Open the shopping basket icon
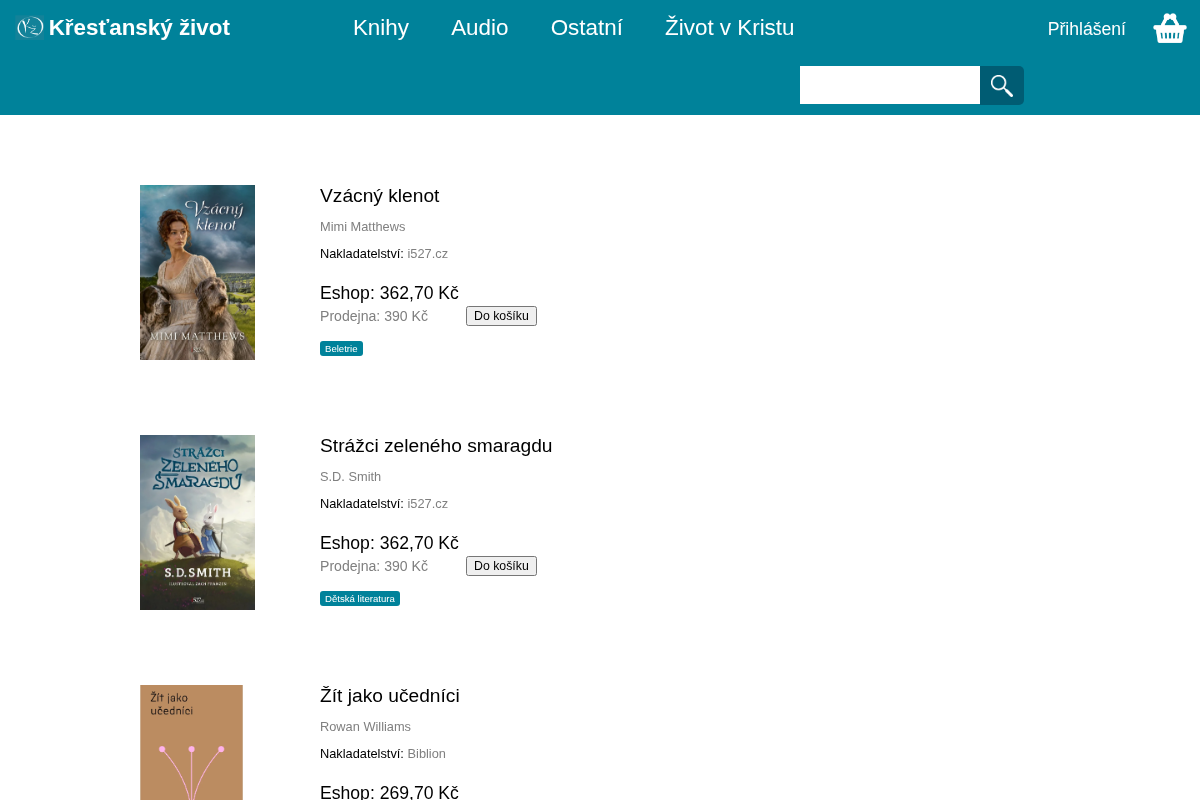Image resolution: width=1200 pixels, height=800 pixels. tap(1170, 28)
